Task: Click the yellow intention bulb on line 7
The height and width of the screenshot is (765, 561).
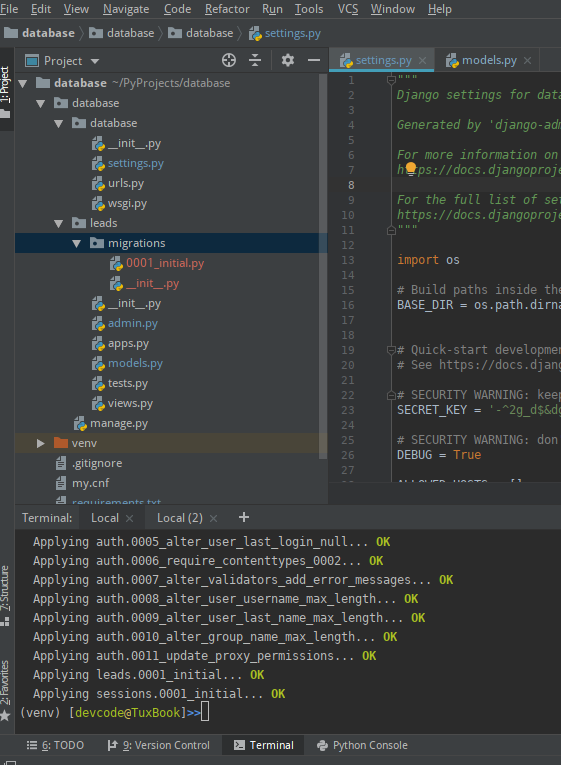Action: click(411, 168)
